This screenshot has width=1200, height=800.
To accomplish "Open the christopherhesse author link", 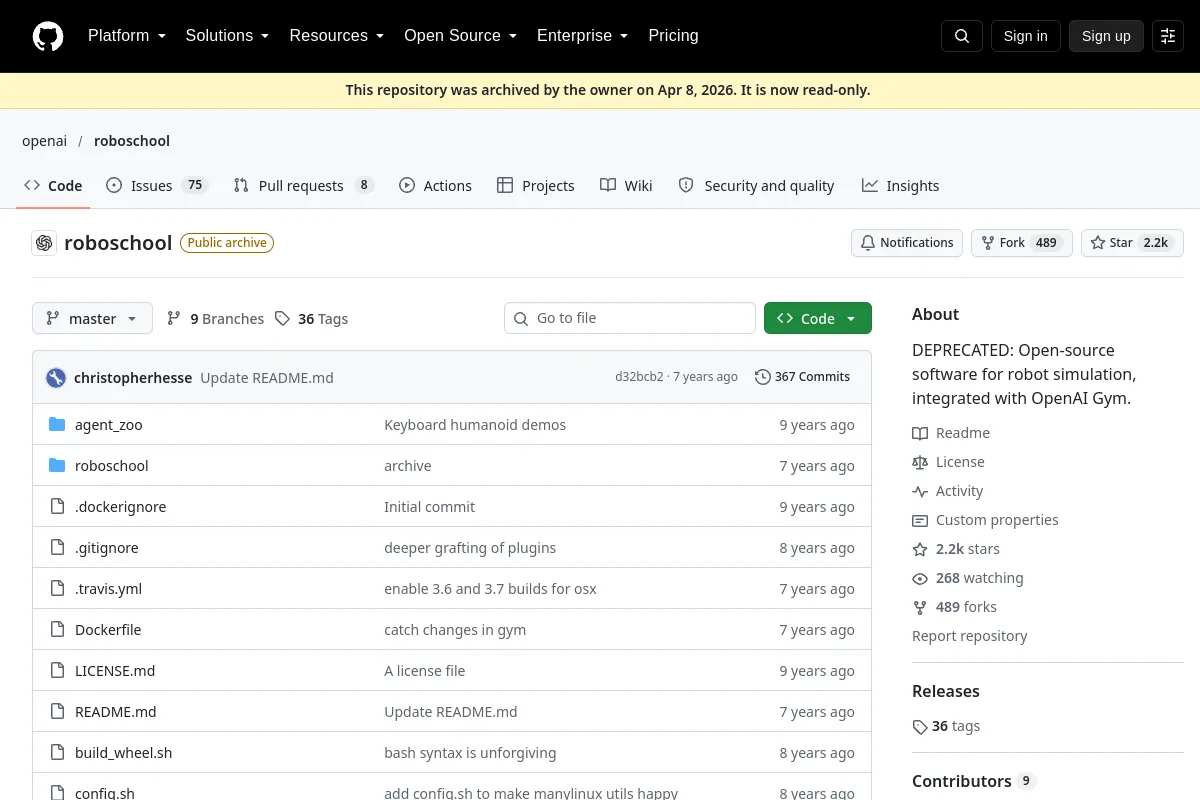I will point(133,378).
